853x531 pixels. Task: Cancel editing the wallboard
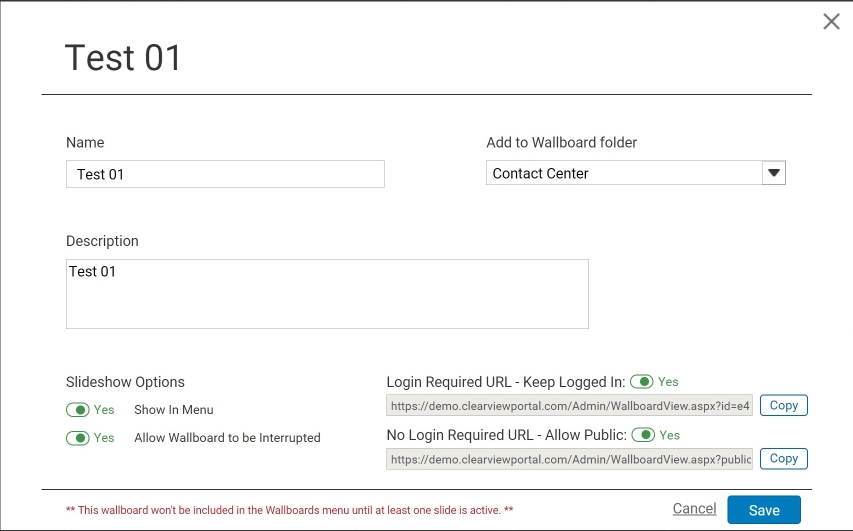(x=694, y=509)
